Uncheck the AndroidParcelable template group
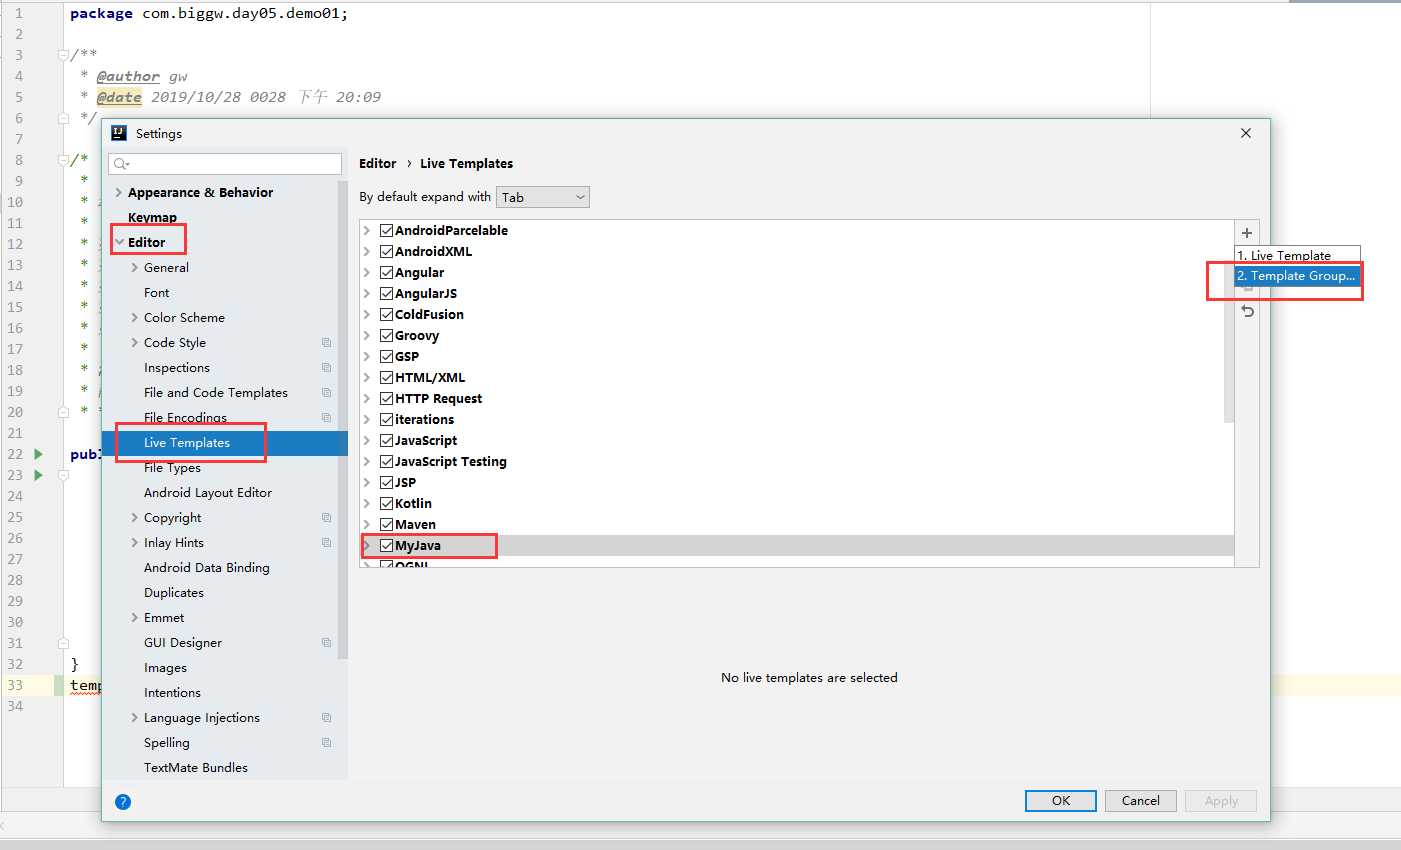Screen dimensions: 1401x850 click(386, 230)
